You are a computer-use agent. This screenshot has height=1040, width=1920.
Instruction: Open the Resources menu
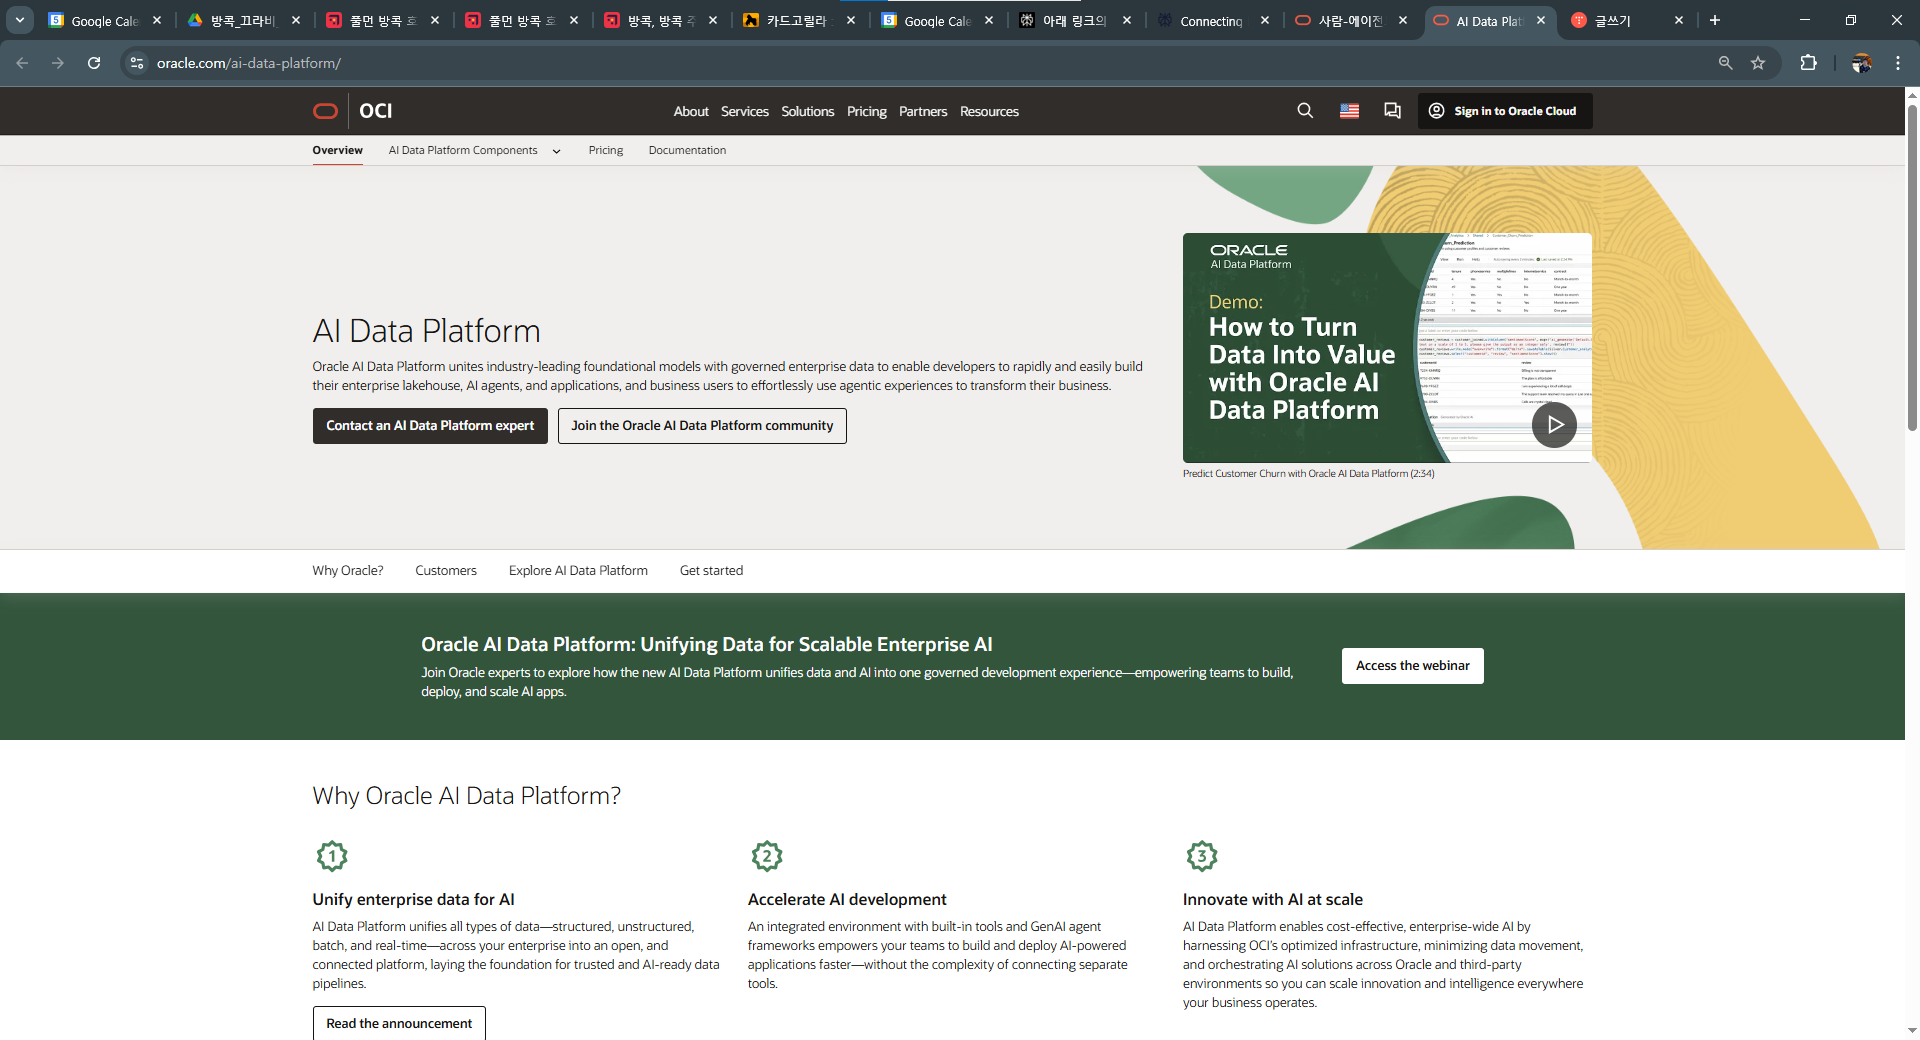coord(989,111)
